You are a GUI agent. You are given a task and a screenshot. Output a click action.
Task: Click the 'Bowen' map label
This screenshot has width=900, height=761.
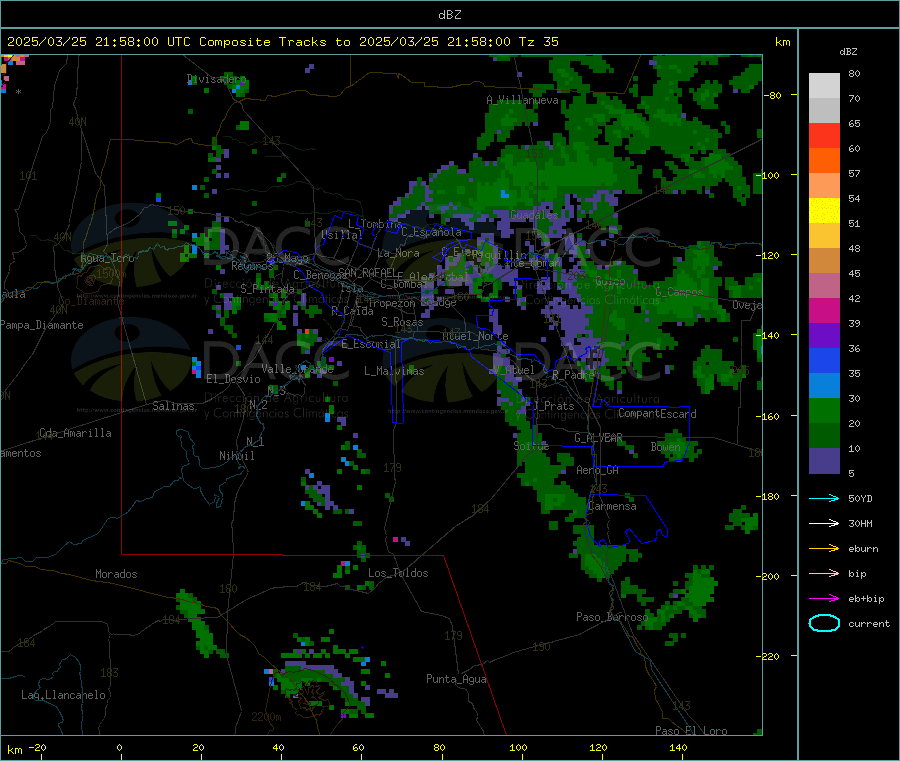pos(665,447)
